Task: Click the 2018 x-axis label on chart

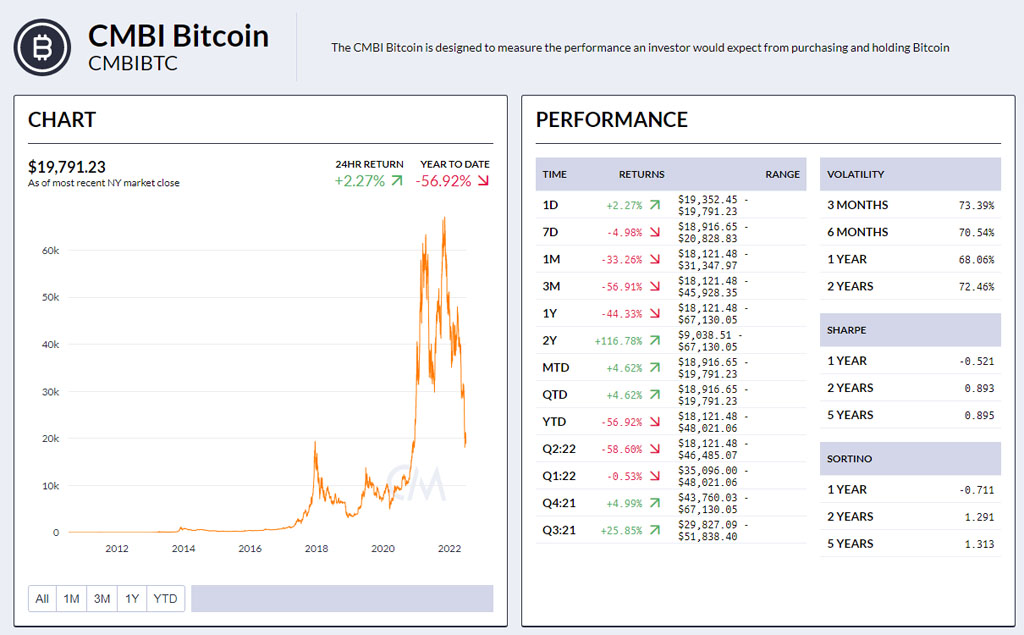Action: point(316,549)
